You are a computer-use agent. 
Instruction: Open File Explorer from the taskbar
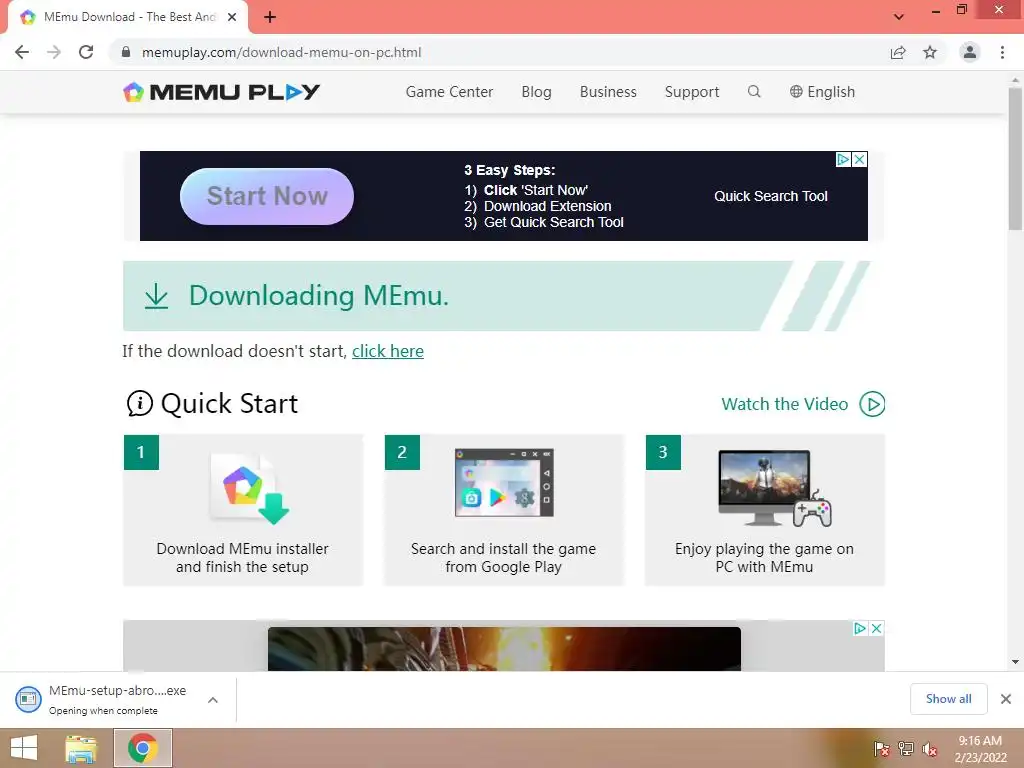[x=81, y=748]
